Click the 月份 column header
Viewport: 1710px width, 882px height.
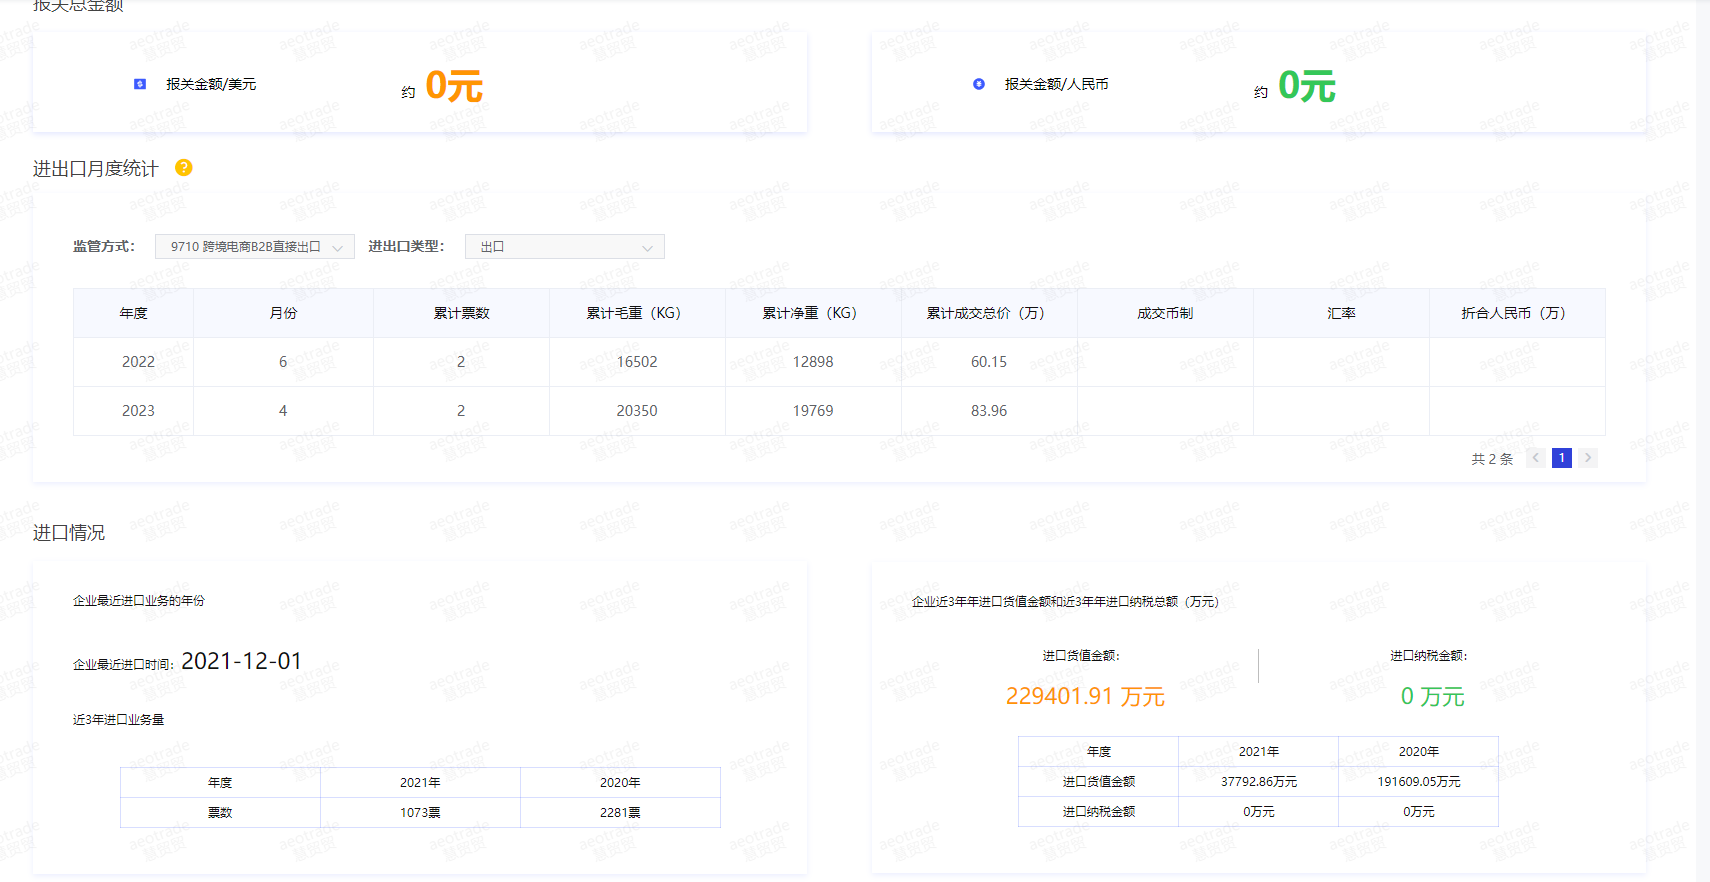283,313
